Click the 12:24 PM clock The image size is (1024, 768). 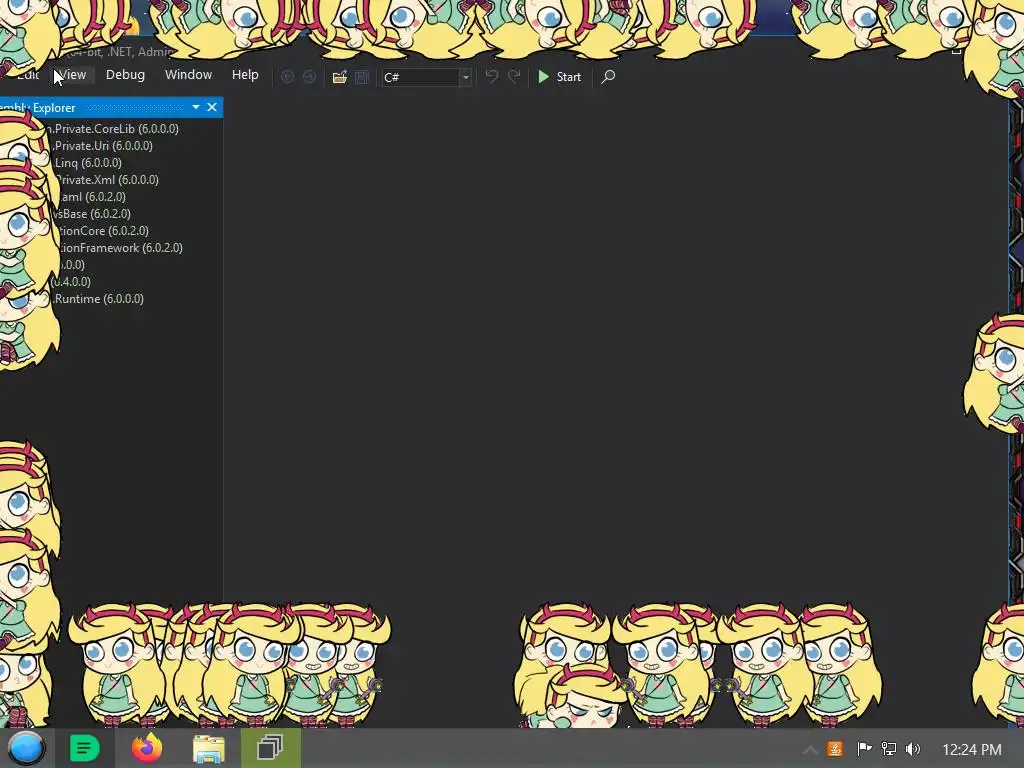coord(972,750)
